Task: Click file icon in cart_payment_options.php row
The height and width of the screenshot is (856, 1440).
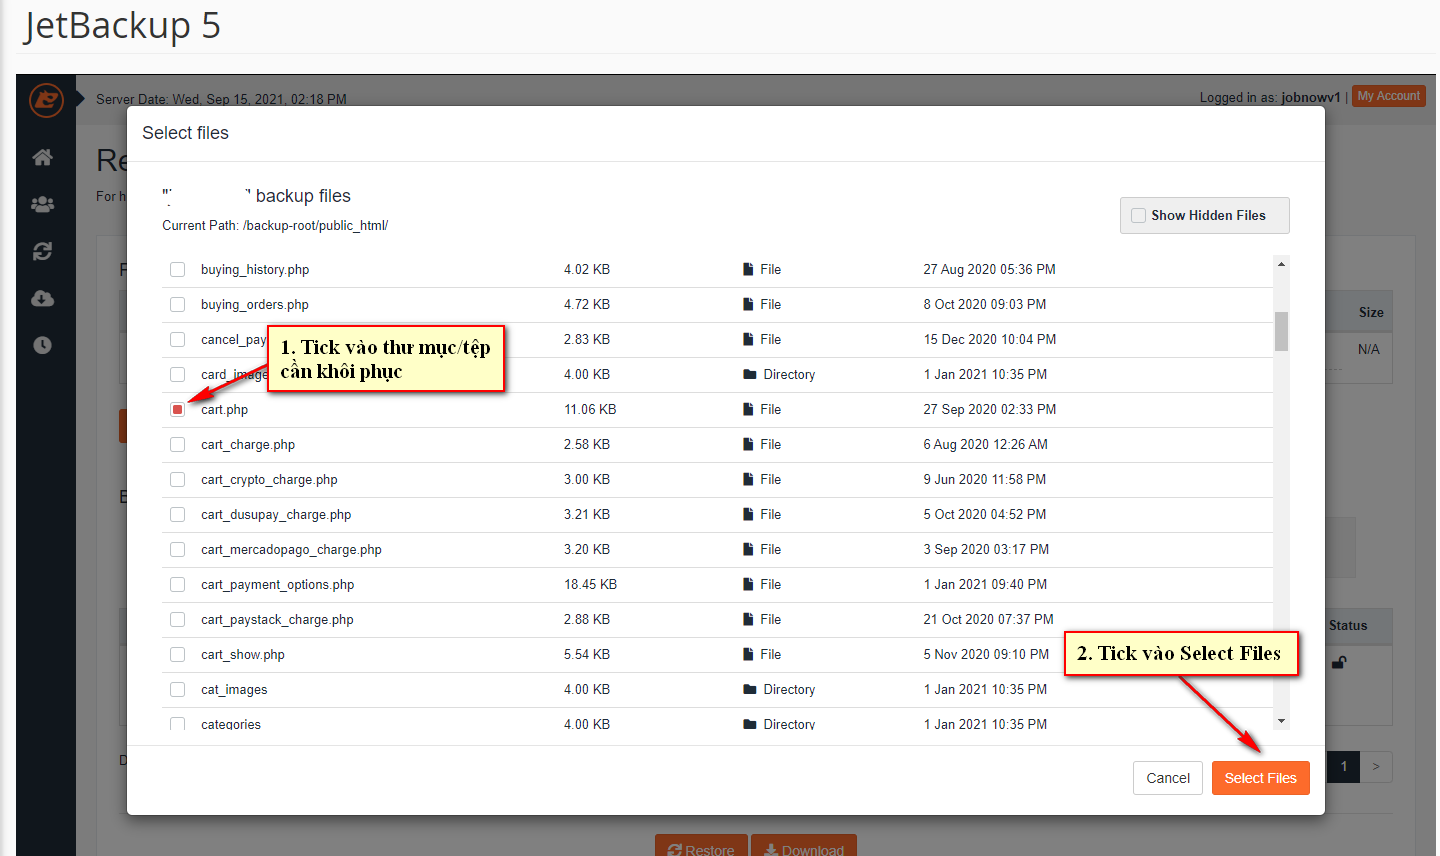Action: (748, 584)
